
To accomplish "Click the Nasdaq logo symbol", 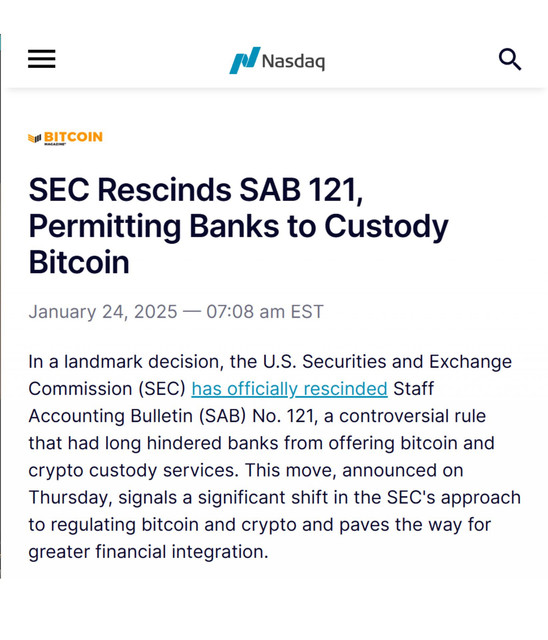I will 244,60.
